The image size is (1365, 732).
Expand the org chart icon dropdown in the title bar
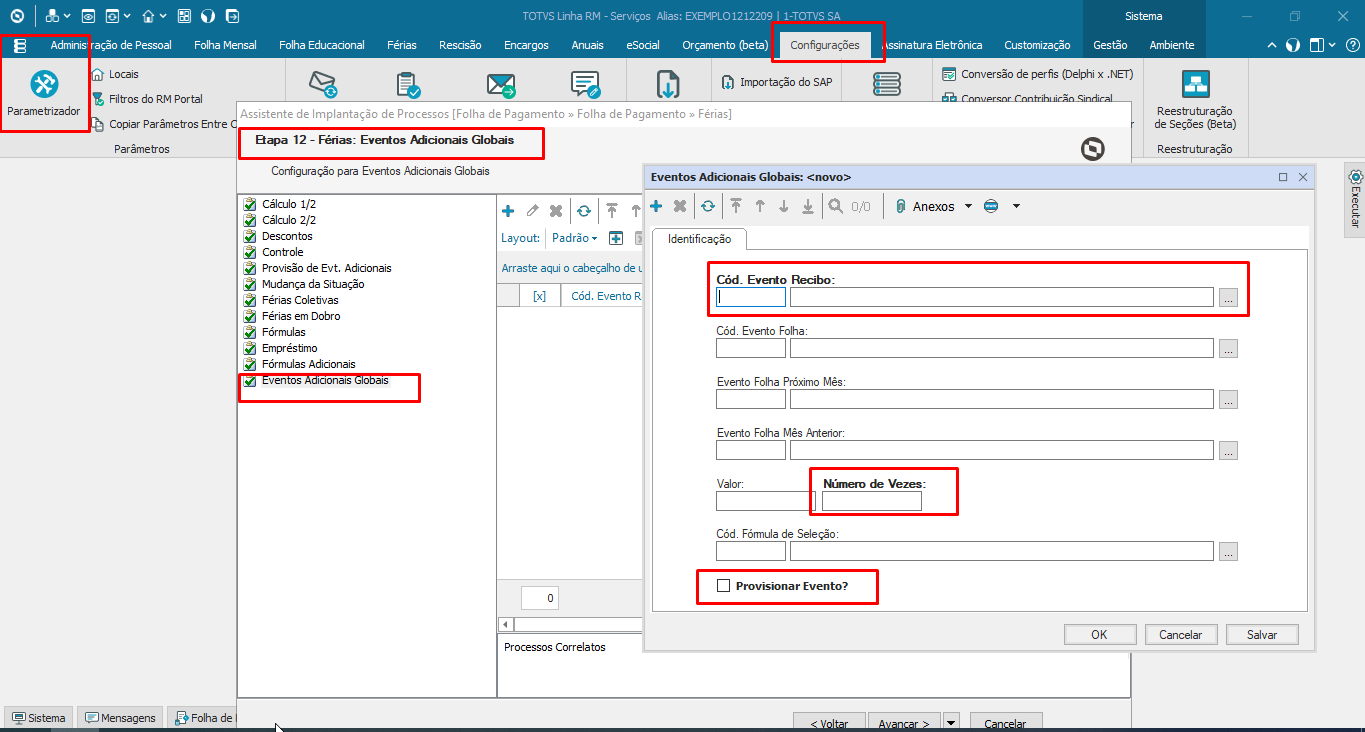pyautogui.click(x=67, y=16)
